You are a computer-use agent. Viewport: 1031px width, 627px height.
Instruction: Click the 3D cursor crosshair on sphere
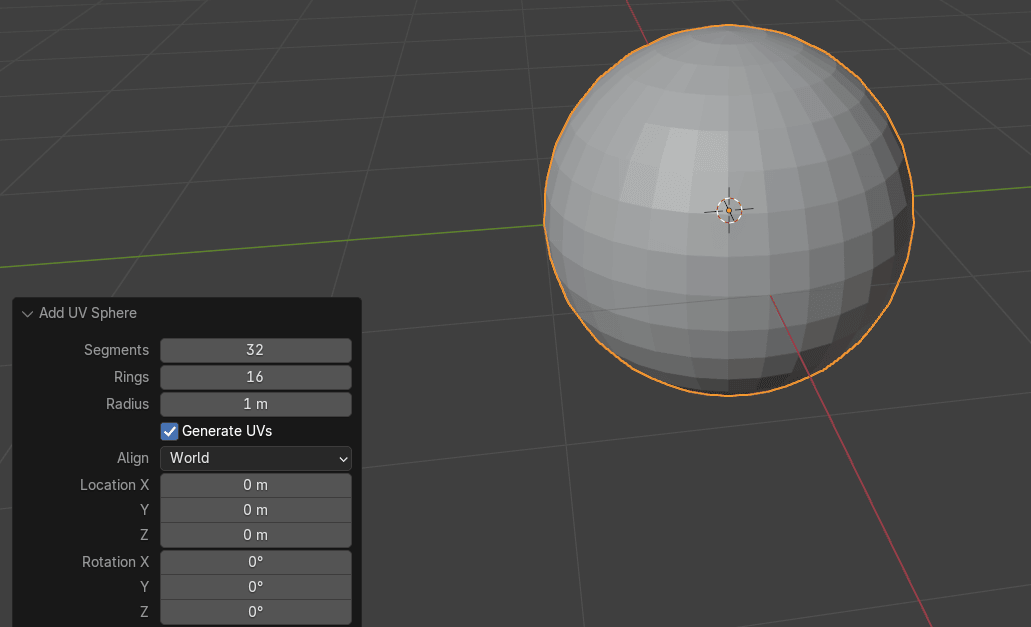(x=728, y=210)
